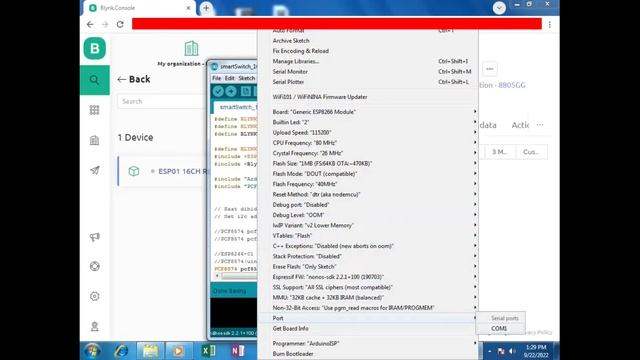Screen dimensions: 640x360
Task: Open the Blynk settings gear icon
Action: (94, 296)
